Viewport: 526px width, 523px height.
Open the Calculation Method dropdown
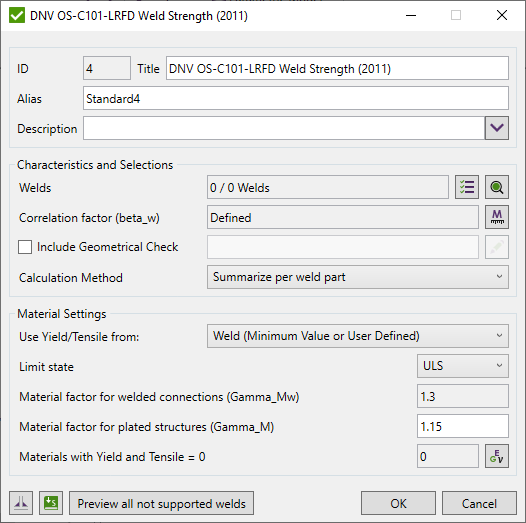(x=358, y=277)
